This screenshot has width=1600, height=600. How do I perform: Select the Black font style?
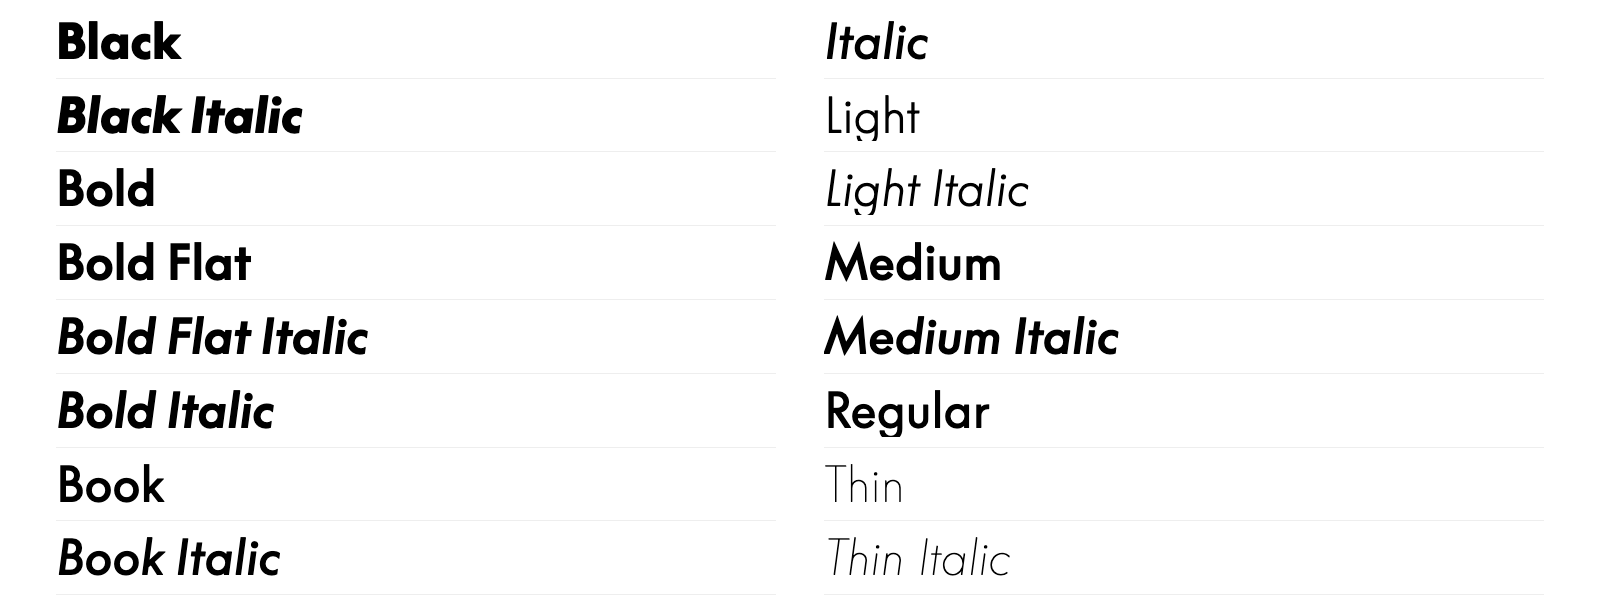[x=119, y=42]
